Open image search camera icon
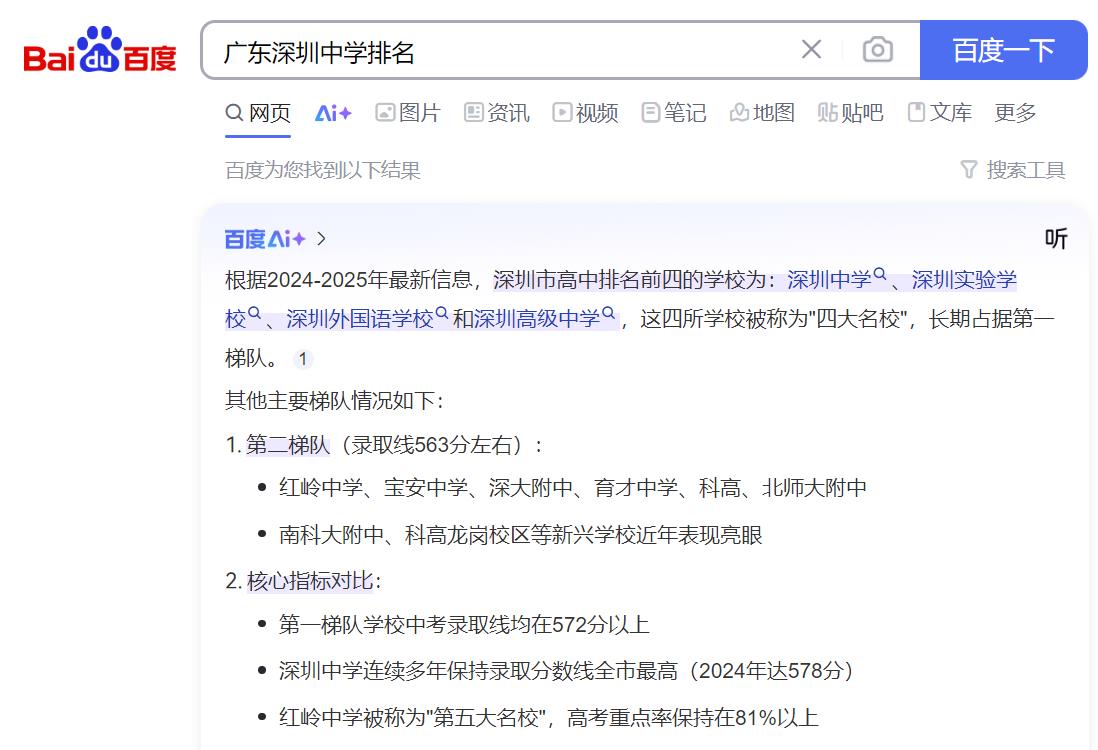Viewport: 1098px width, 750px height. coord(877,50)
